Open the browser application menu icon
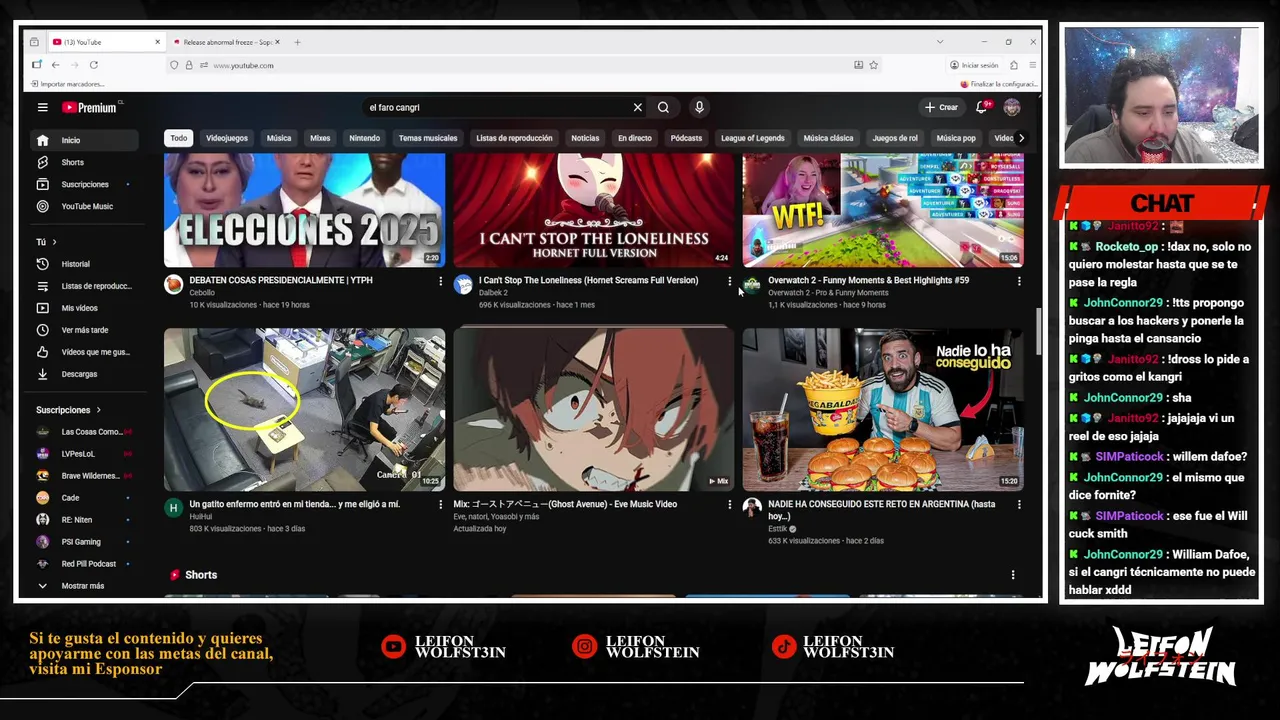 click(x=1032, y=65)
